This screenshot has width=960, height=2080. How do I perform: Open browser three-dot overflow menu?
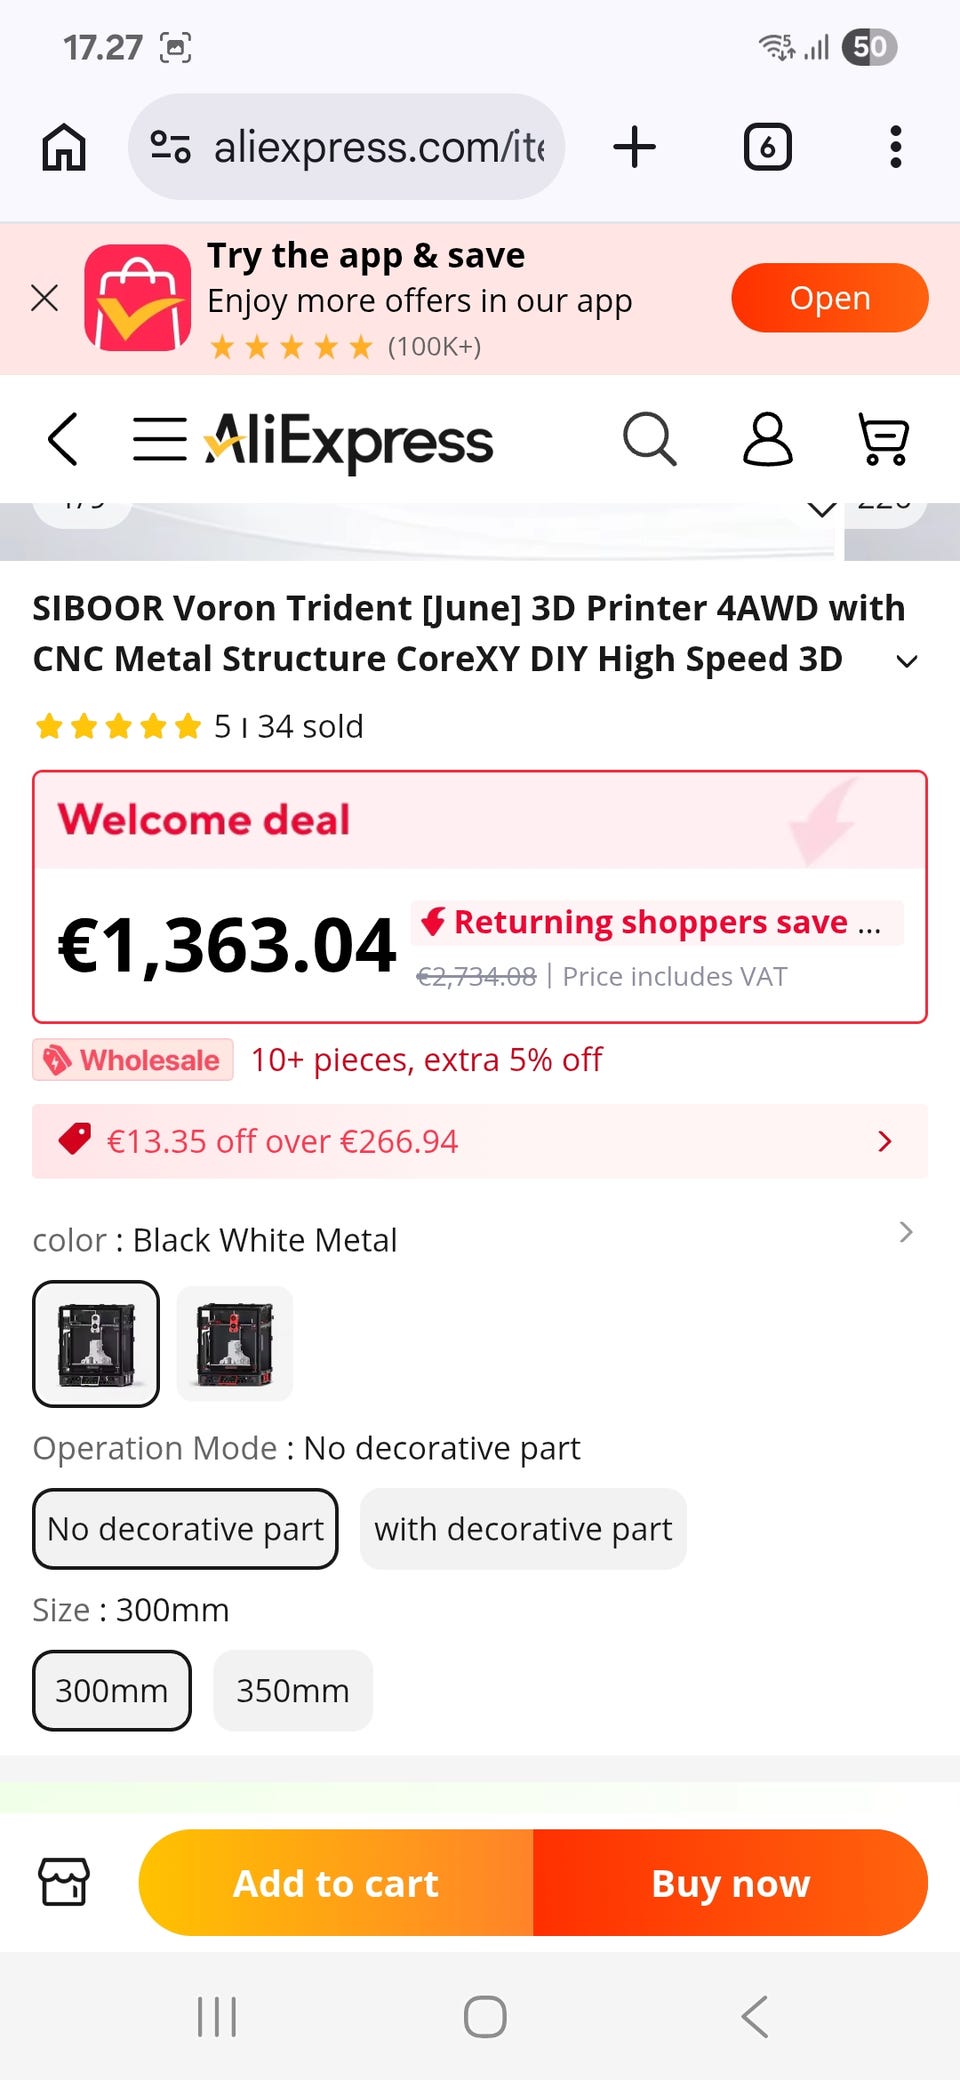(895, 147)
